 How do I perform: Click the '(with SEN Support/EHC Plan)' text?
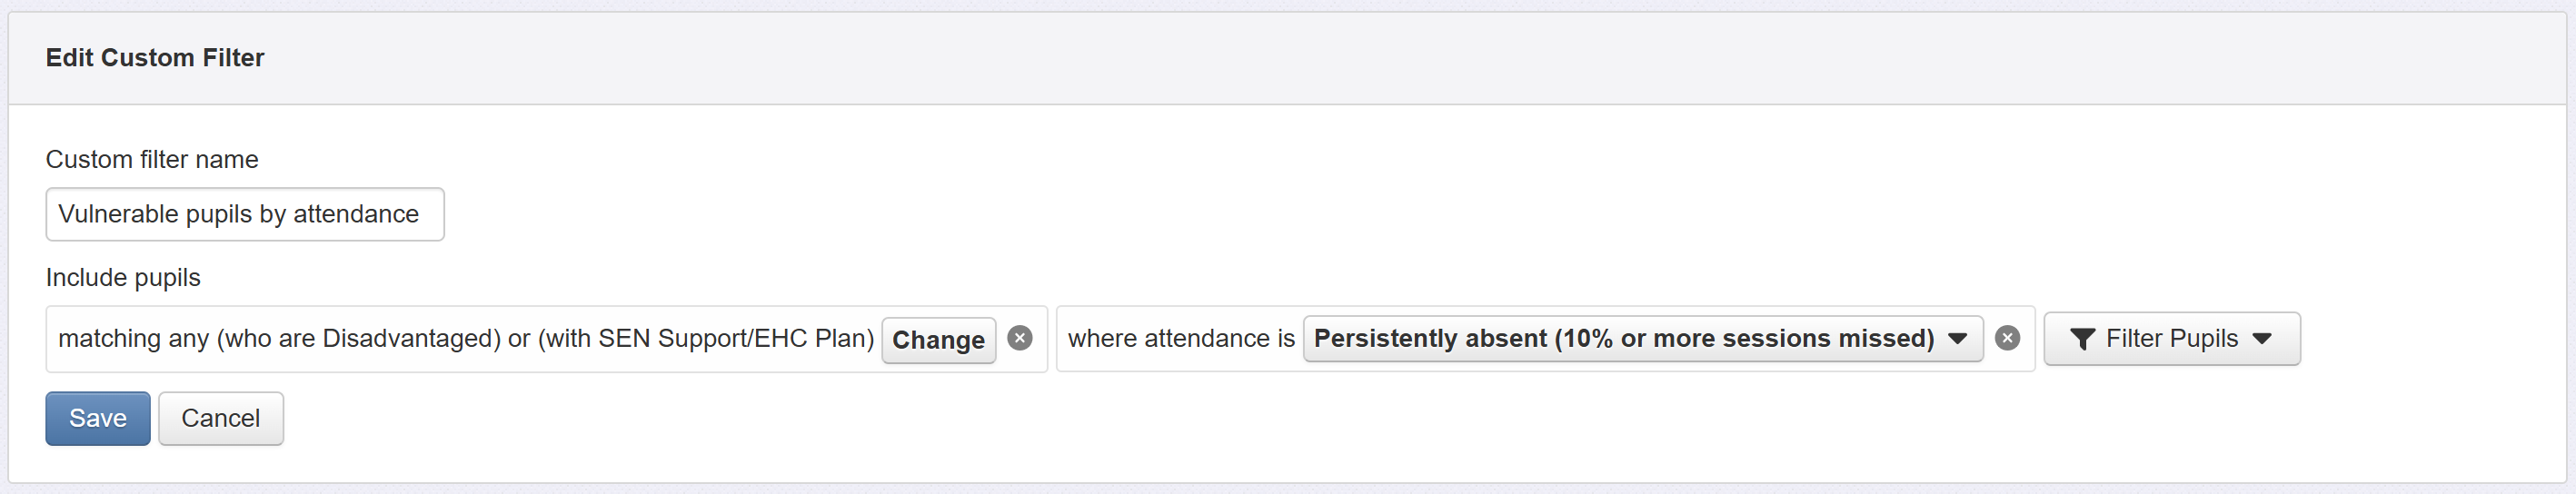[x=706, y=339]
